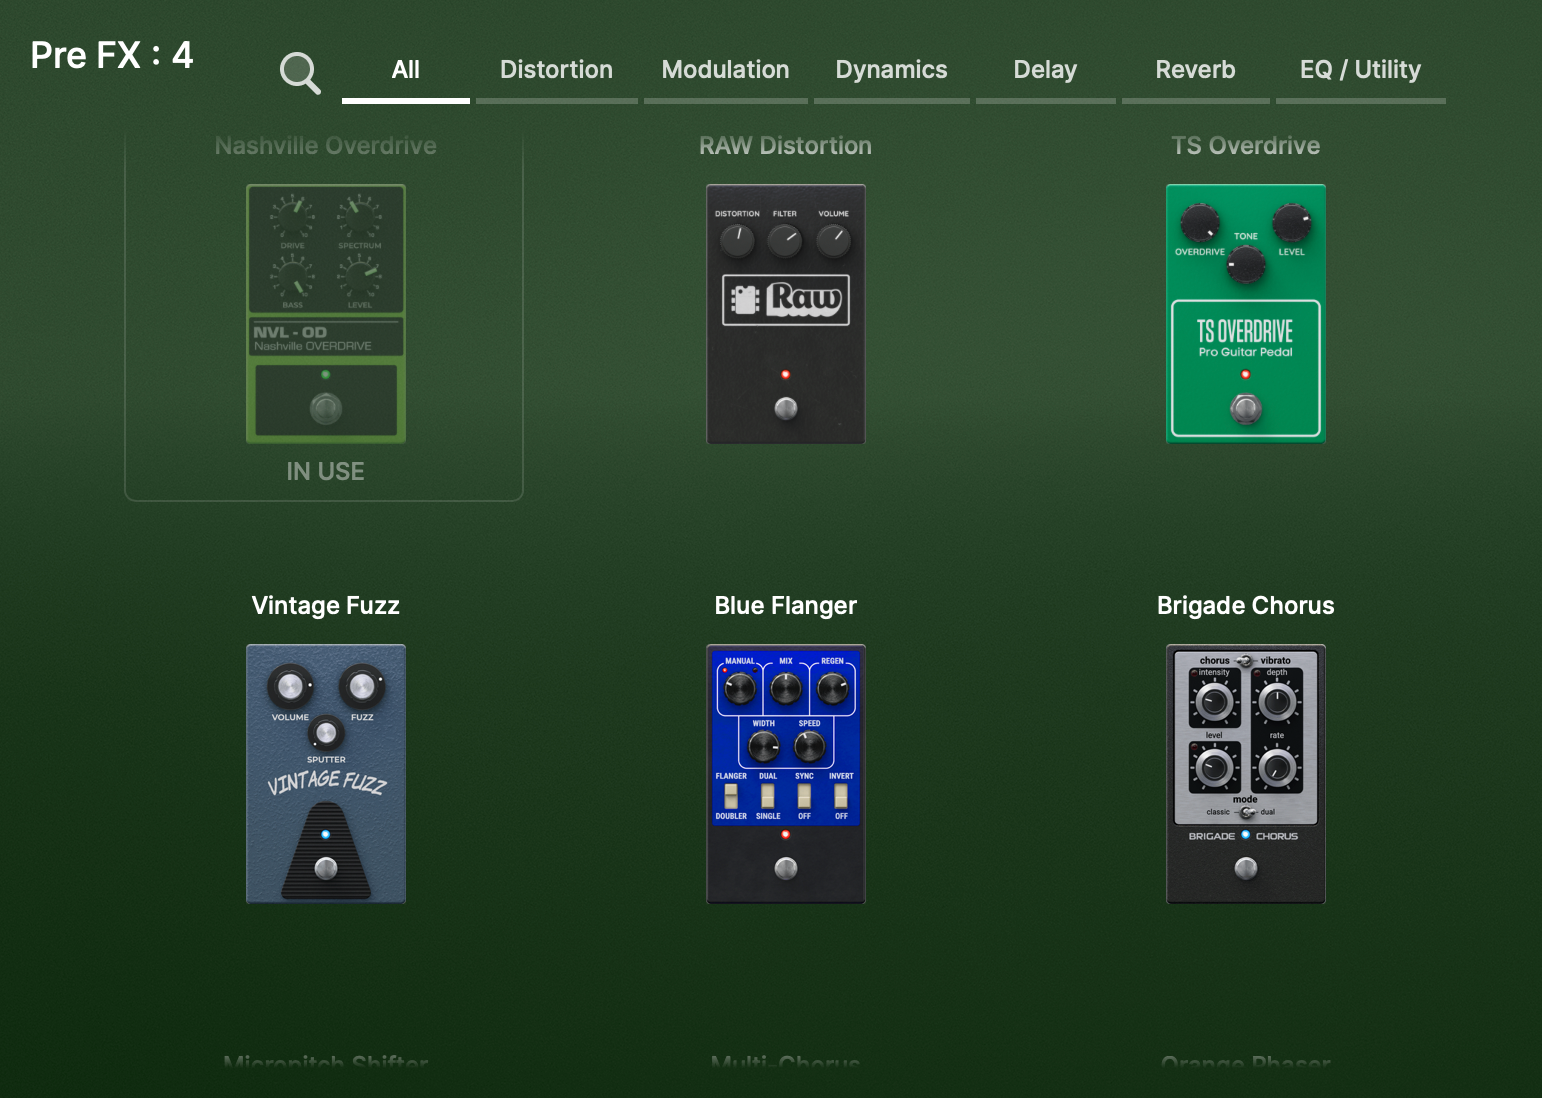Image resolution: width=1542 pixels, height=1098 pixels.
Task: Add the Blue Flanger pedal
Action: click(x=785, y=773)
